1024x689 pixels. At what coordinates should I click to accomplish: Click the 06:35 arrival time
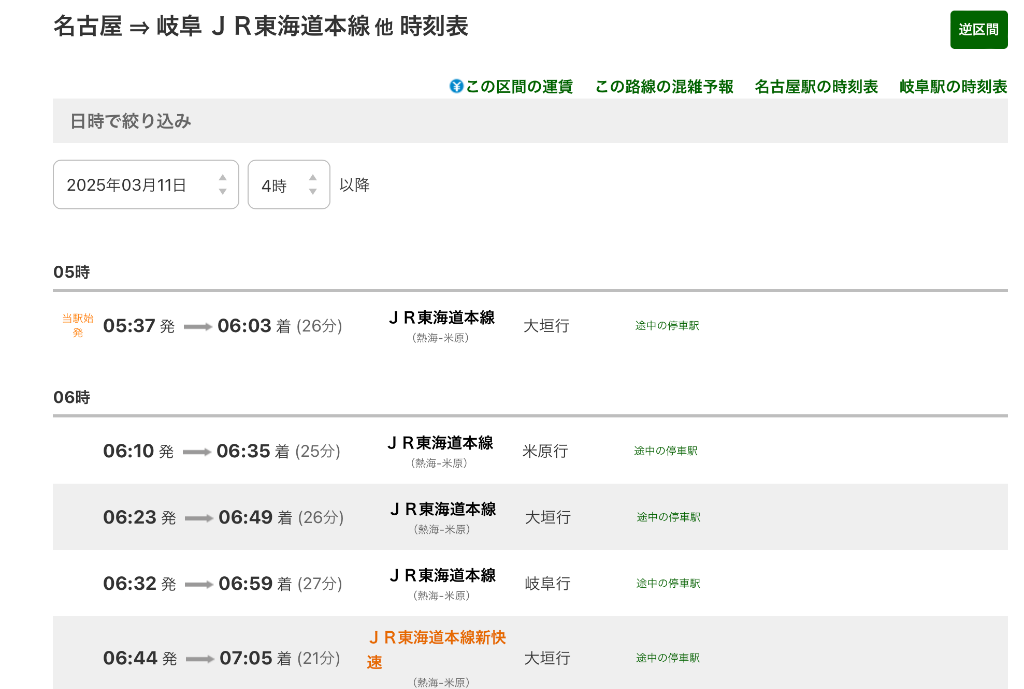click(x=243, y=451)
